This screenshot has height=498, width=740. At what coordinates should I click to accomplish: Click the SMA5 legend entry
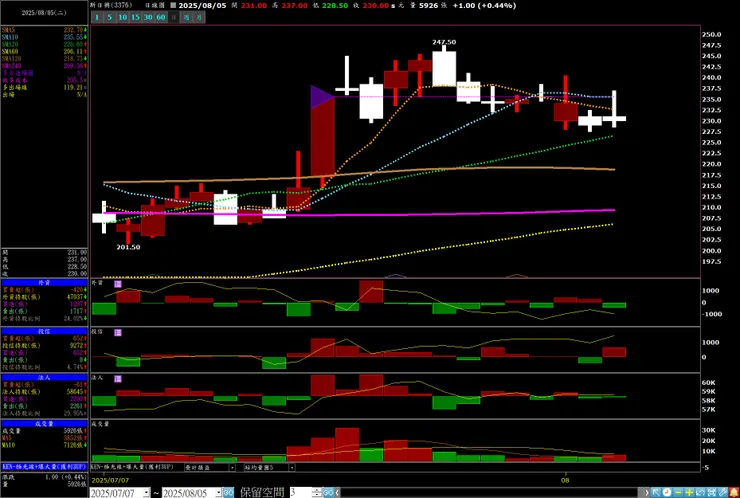click(x=44, y=30)
